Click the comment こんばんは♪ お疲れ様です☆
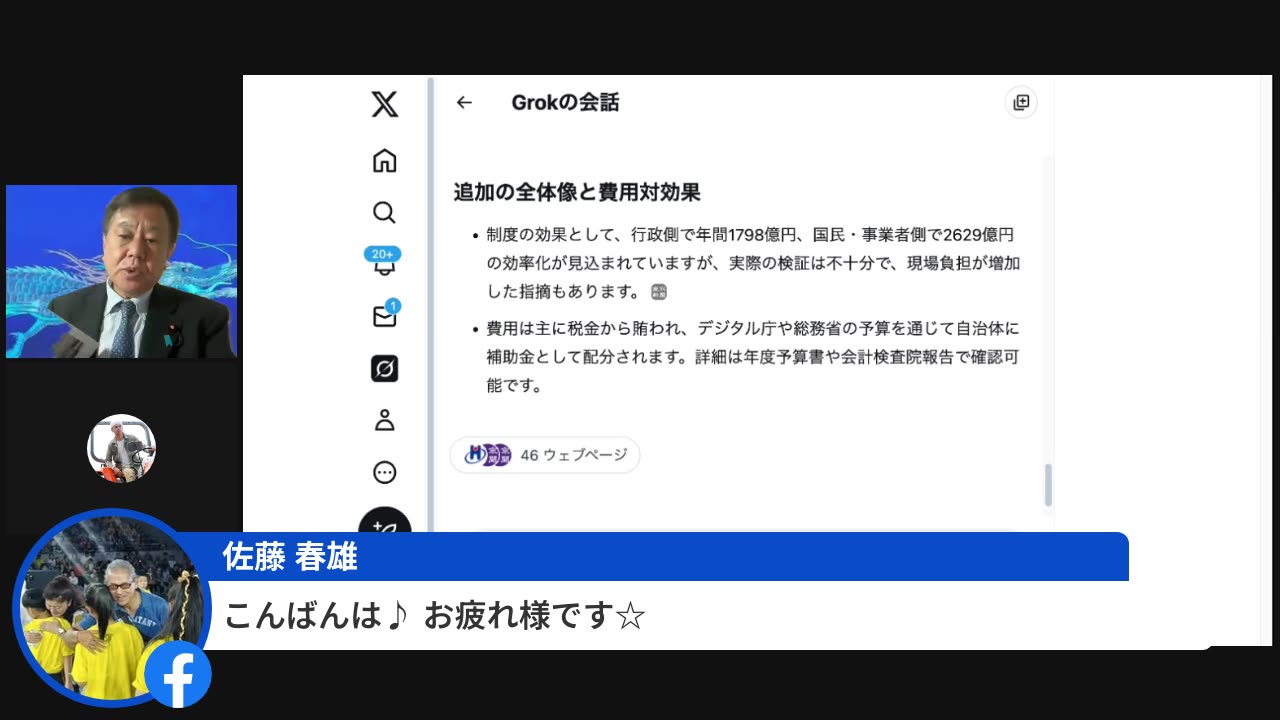The image size is (1280, 720). coord(434,616)
